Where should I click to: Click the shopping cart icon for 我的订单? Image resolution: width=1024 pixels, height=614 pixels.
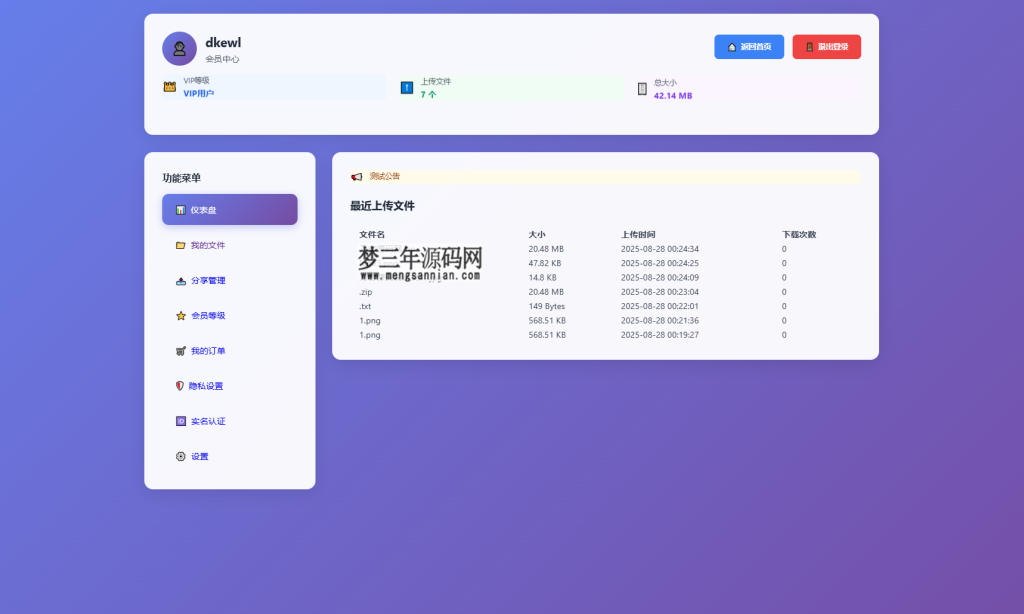(180, 351)
